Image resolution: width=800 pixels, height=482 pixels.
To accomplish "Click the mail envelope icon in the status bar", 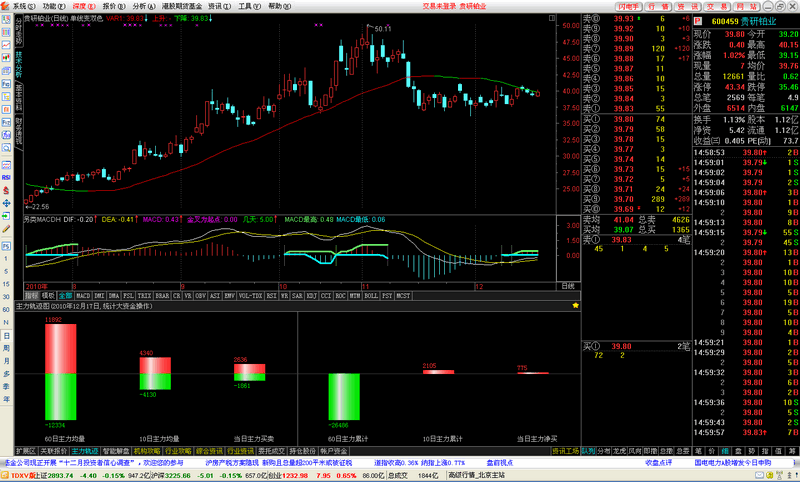I will pos(759,475).
